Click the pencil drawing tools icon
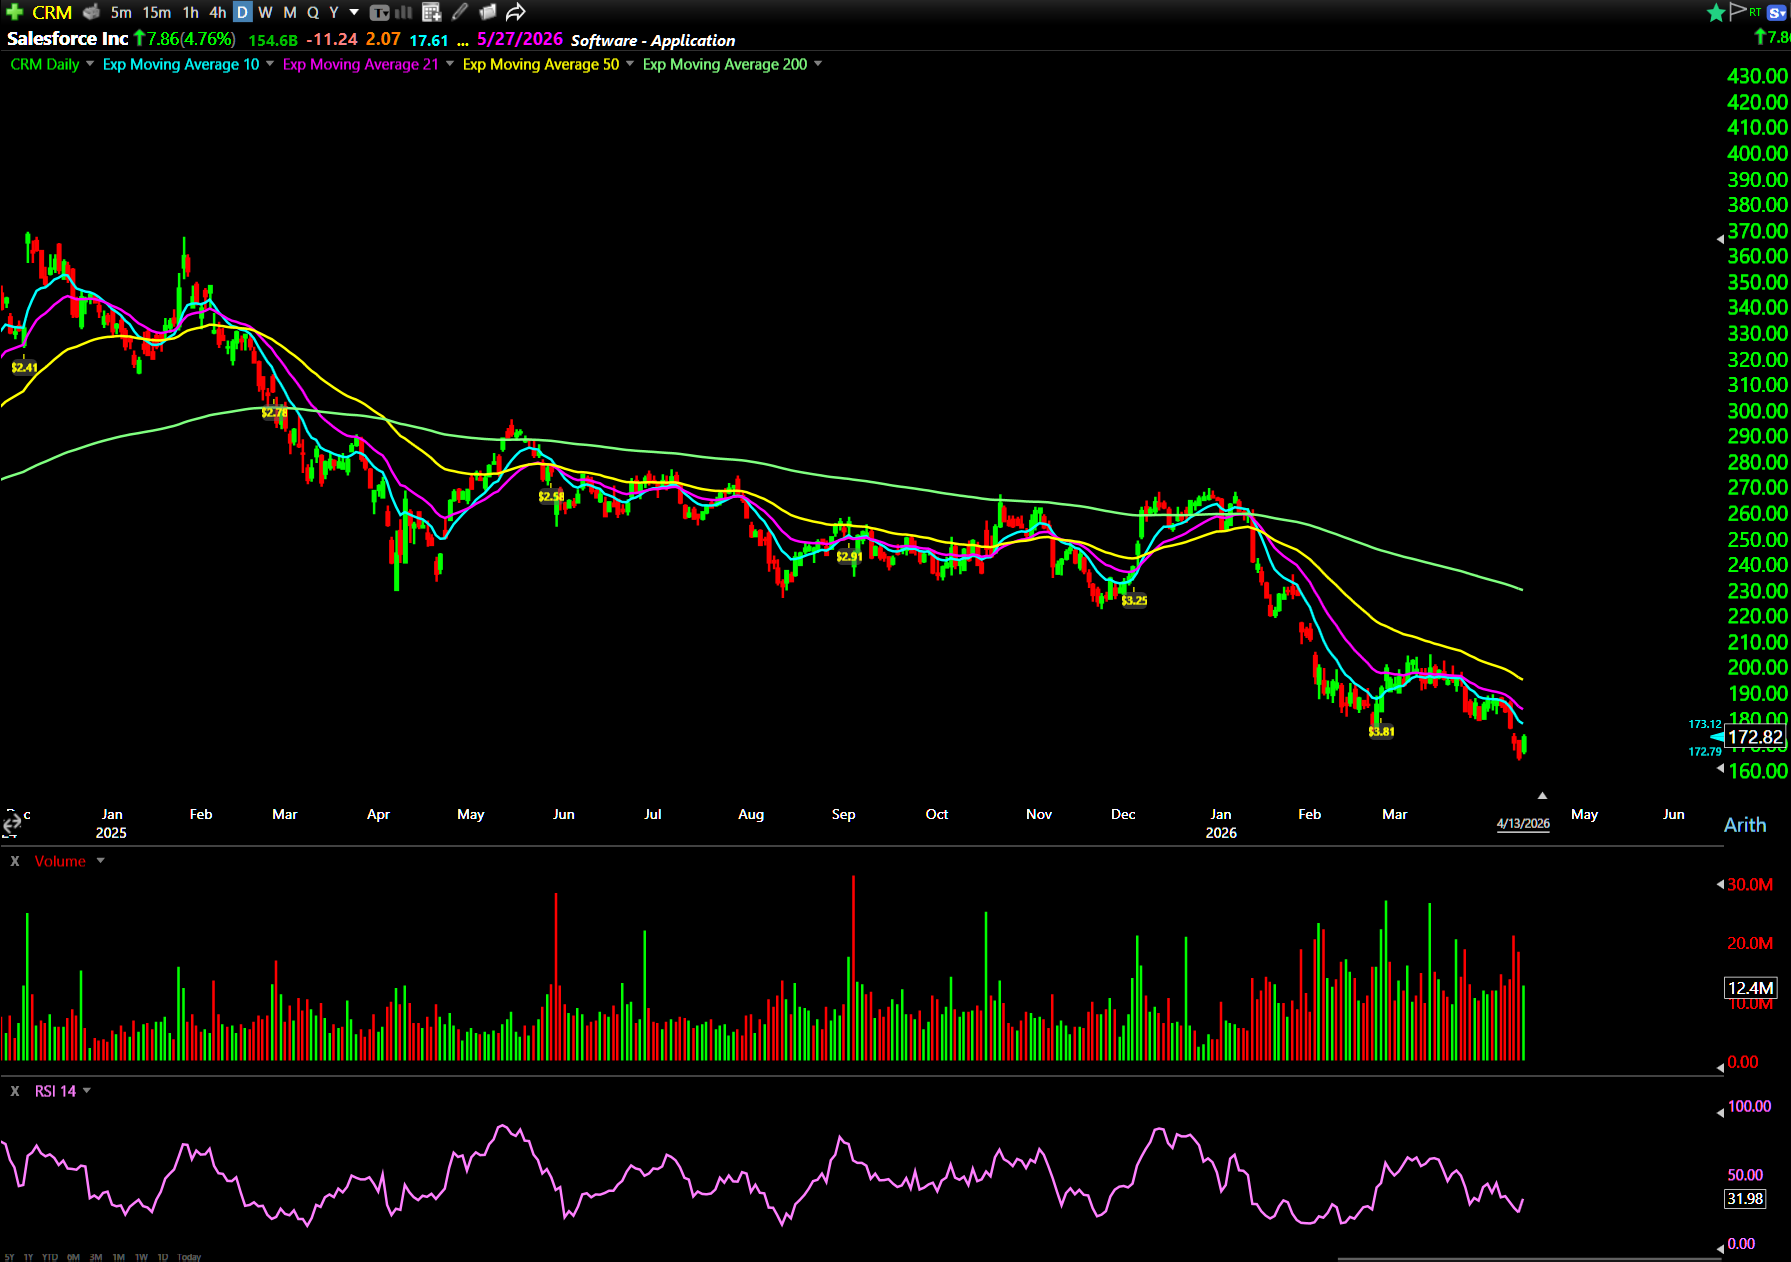Viewport: 1791px width, 1262px height. click(x=460, y=12)
